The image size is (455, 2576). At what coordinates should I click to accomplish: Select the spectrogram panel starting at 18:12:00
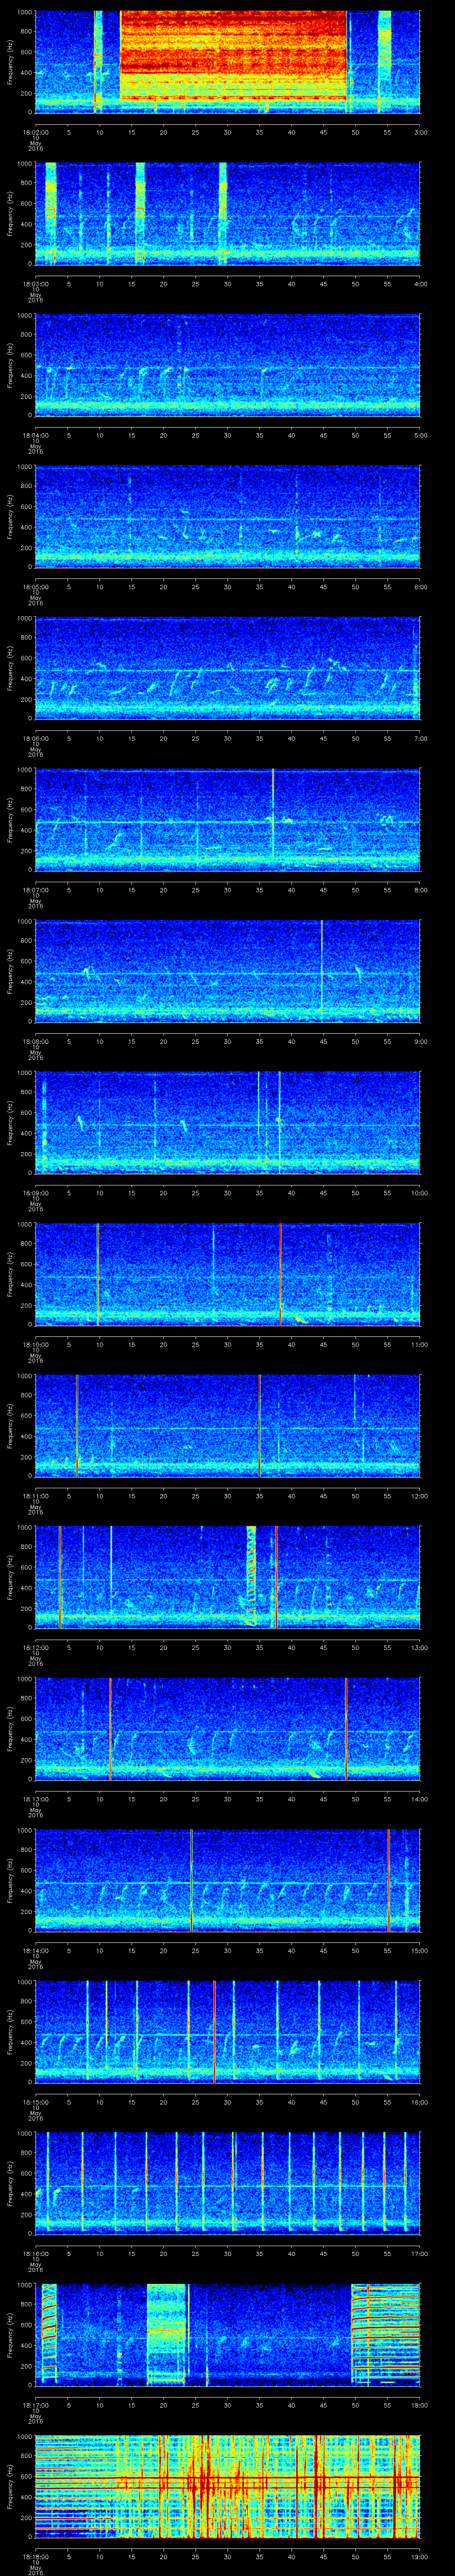[x=228, y=1577]
